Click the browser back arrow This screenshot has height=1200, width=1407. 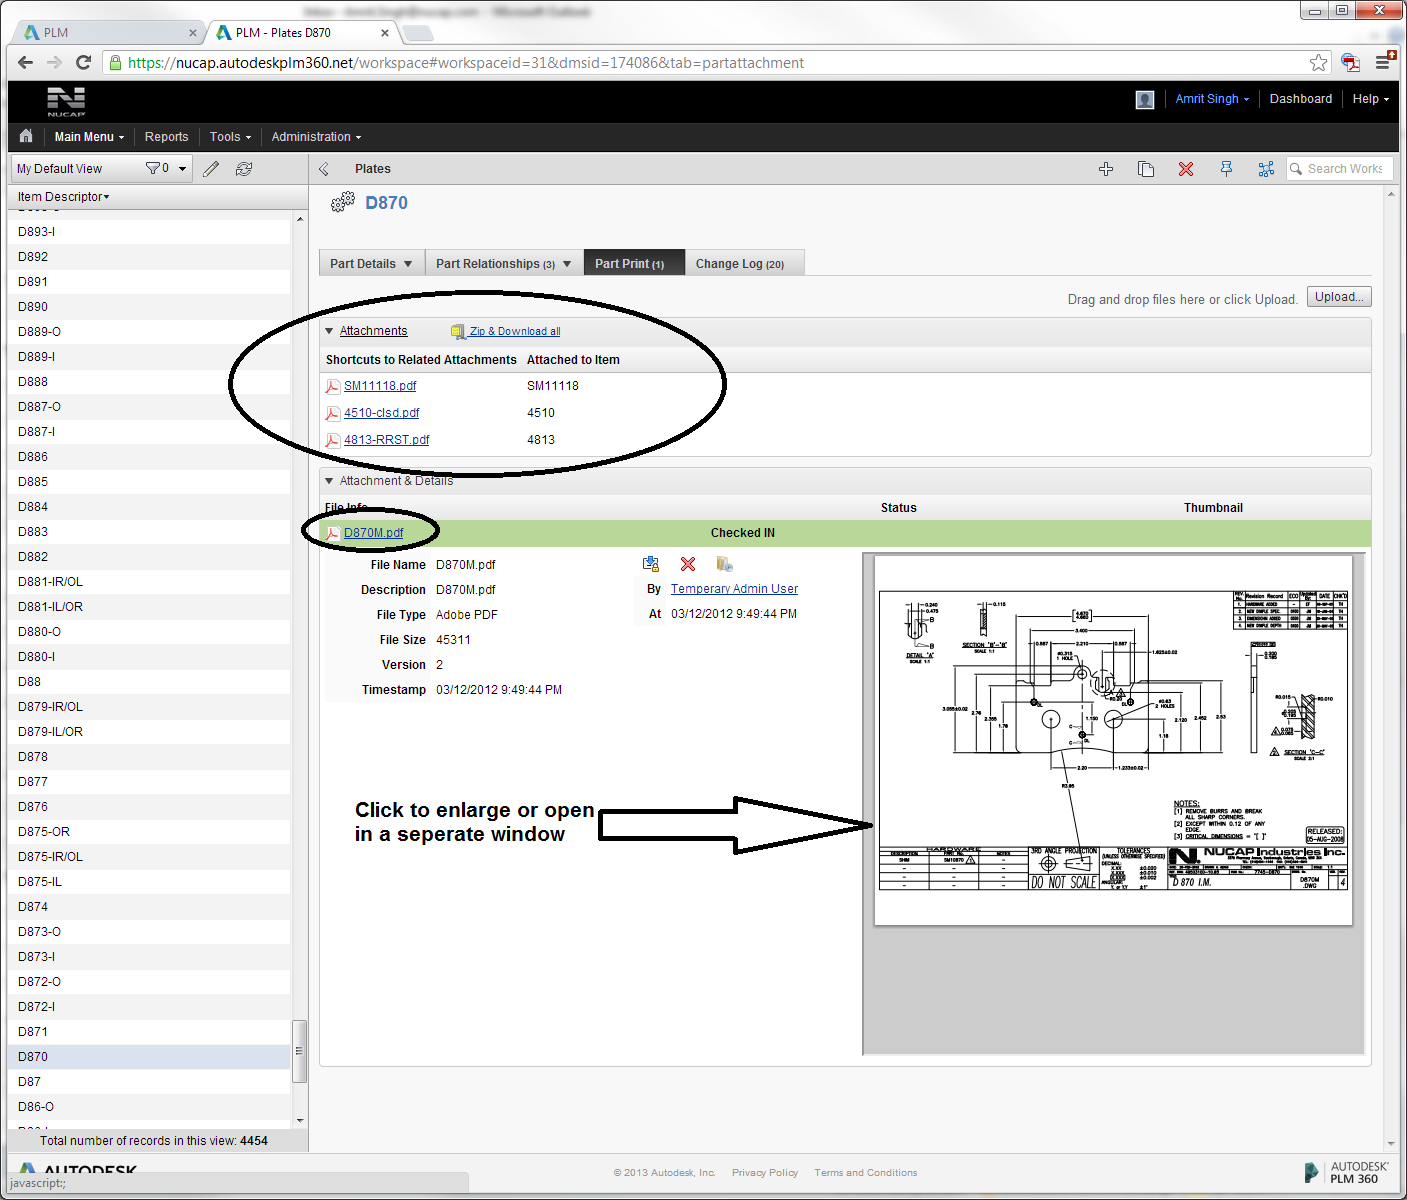26,62
